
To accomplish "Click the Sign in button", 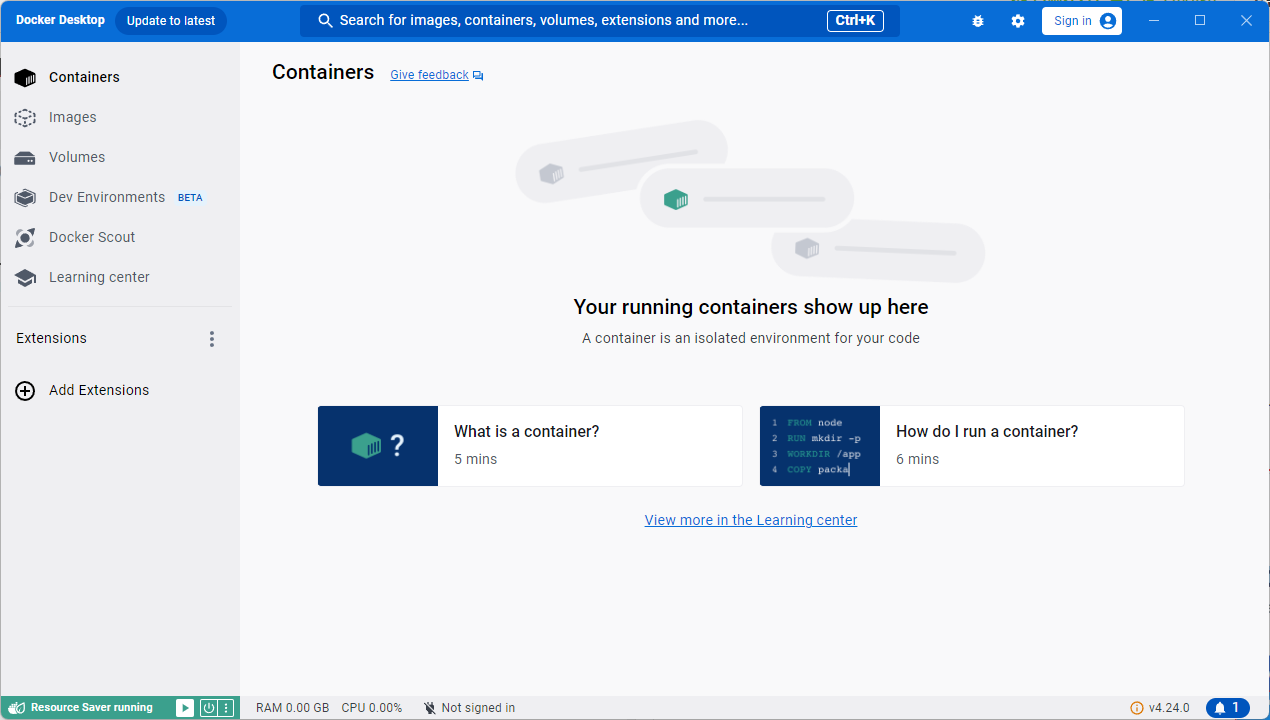I will pyautogui.click(x=1082, y=21).
